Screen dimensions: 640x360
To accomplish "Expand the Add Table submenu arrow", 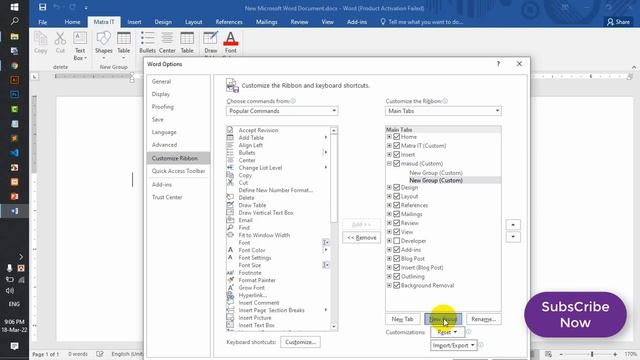I will [x=326, y=138].
